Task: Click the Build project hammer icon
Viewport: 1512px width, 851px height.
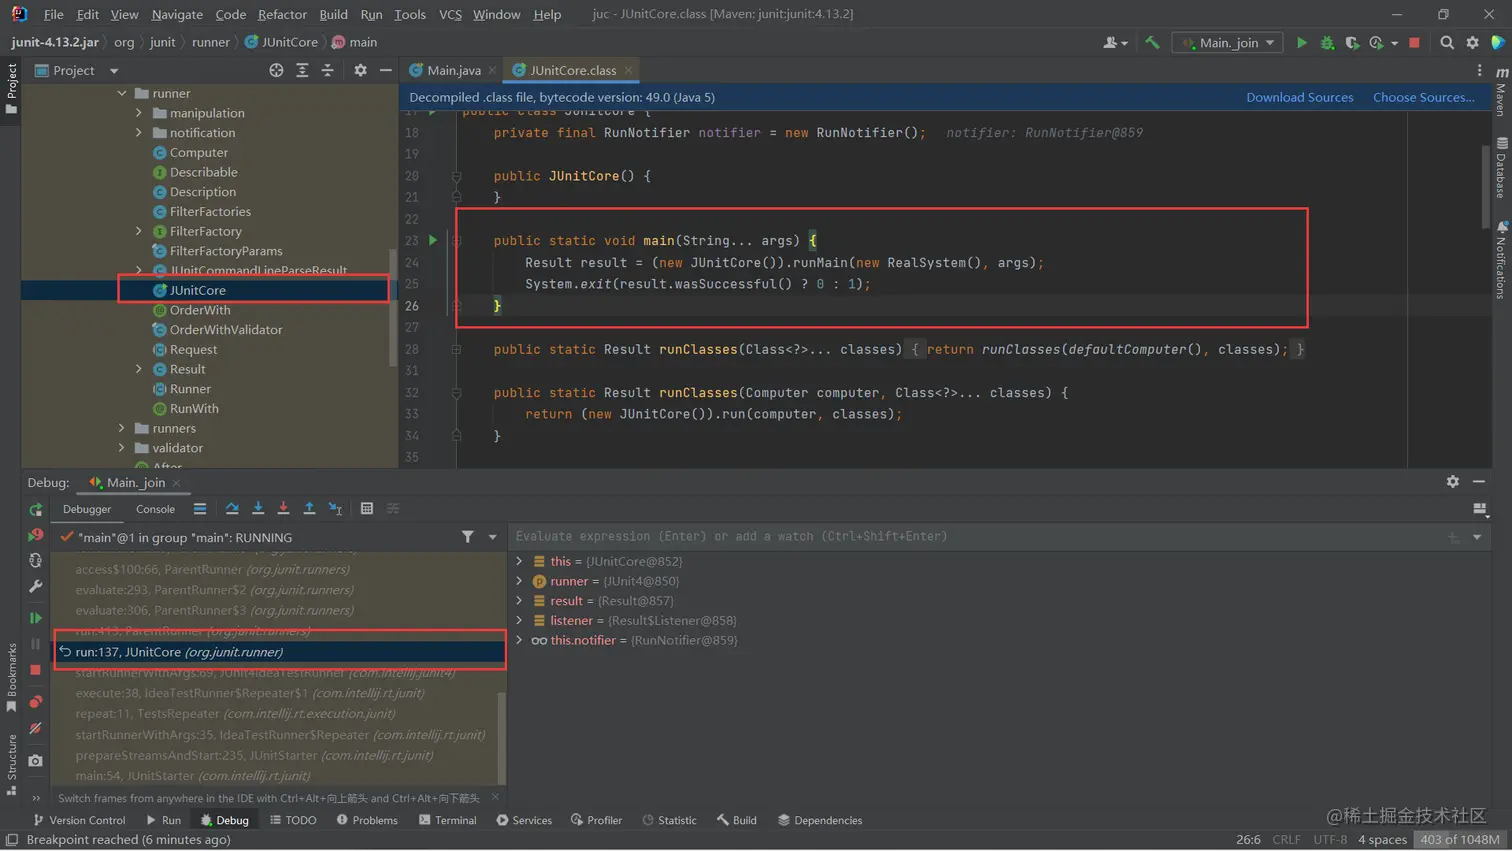Action: (1152, 43)
